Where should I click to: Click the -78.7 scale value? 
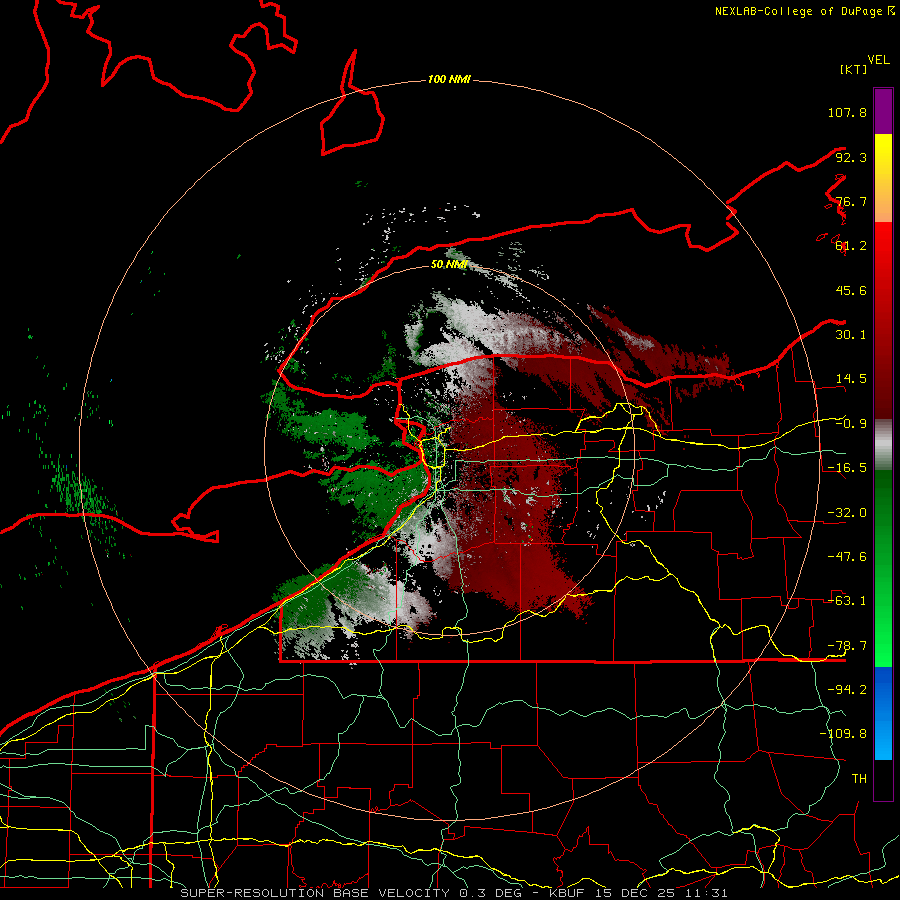coord(847,646)
